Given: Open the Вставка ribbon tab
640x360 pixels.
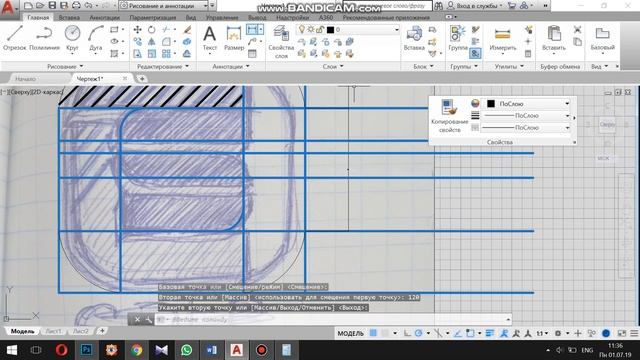Looking at the screenshot, I should coord(69,18).
